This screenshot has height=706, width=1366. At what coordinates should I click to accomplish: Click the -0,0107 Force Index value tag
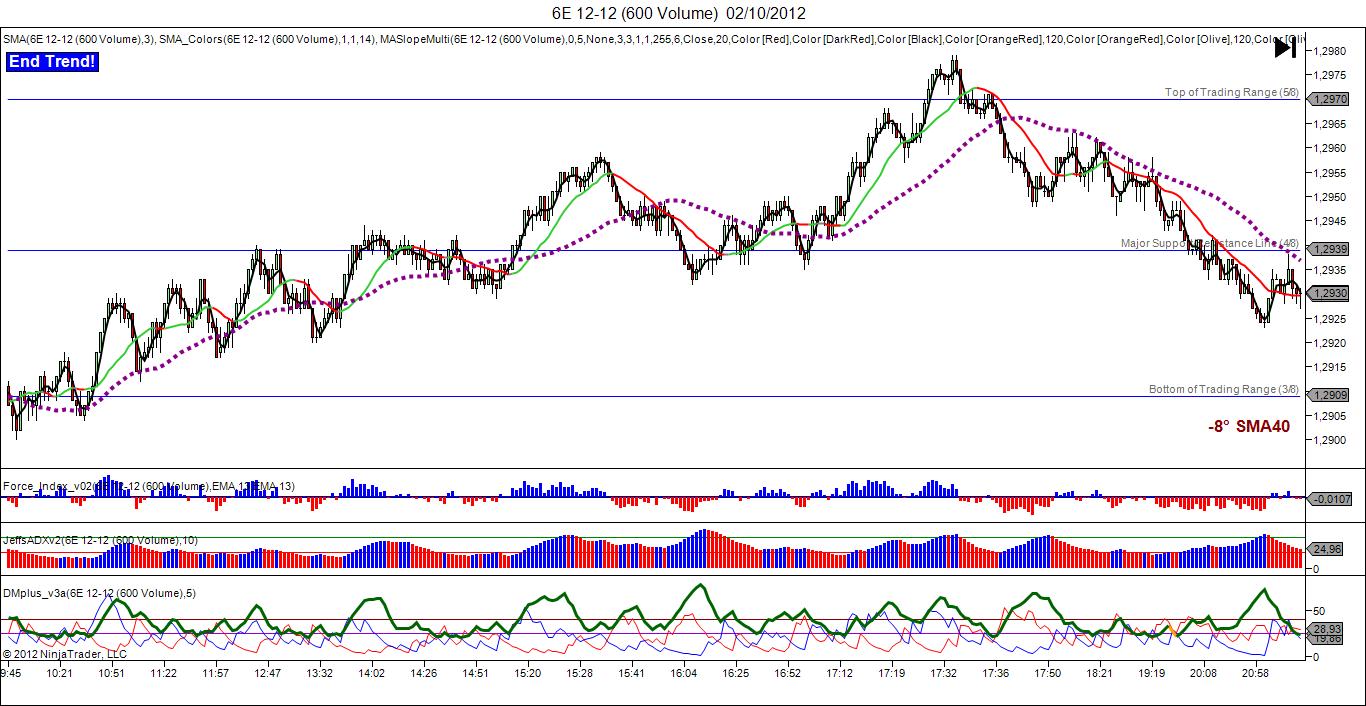1329,497
